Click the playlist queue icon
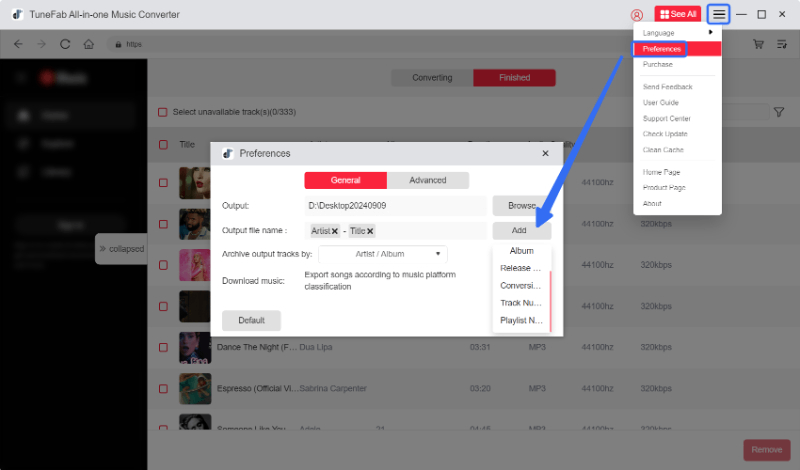 [x=781, y=44]
